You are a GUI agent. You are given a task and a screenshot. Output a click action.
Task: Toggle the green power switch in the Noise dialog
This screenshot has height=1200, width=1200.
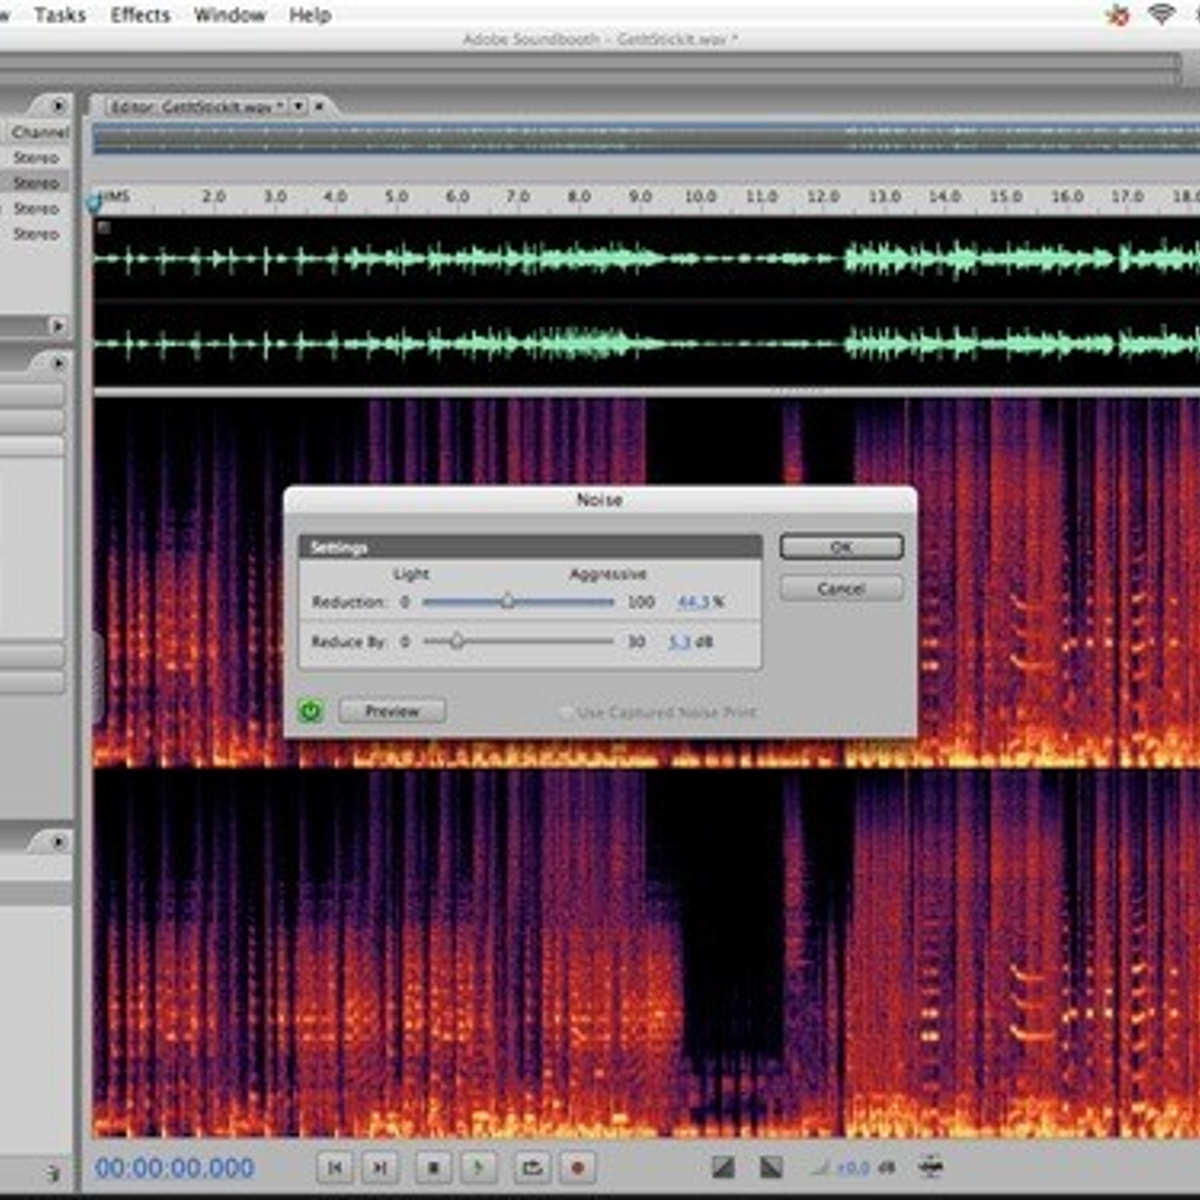tap(309, 711)
